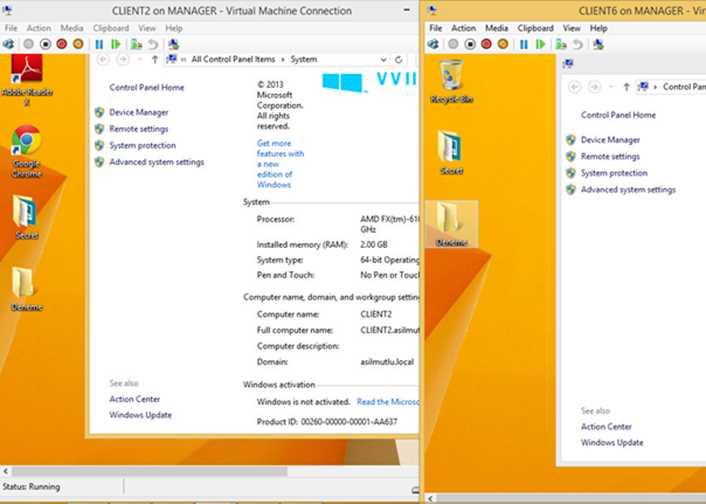Viewport: 706px width, 504px height.
Task: Click the horizontal scrollbar in the CLIENT2 window
Action: [150, 471]
